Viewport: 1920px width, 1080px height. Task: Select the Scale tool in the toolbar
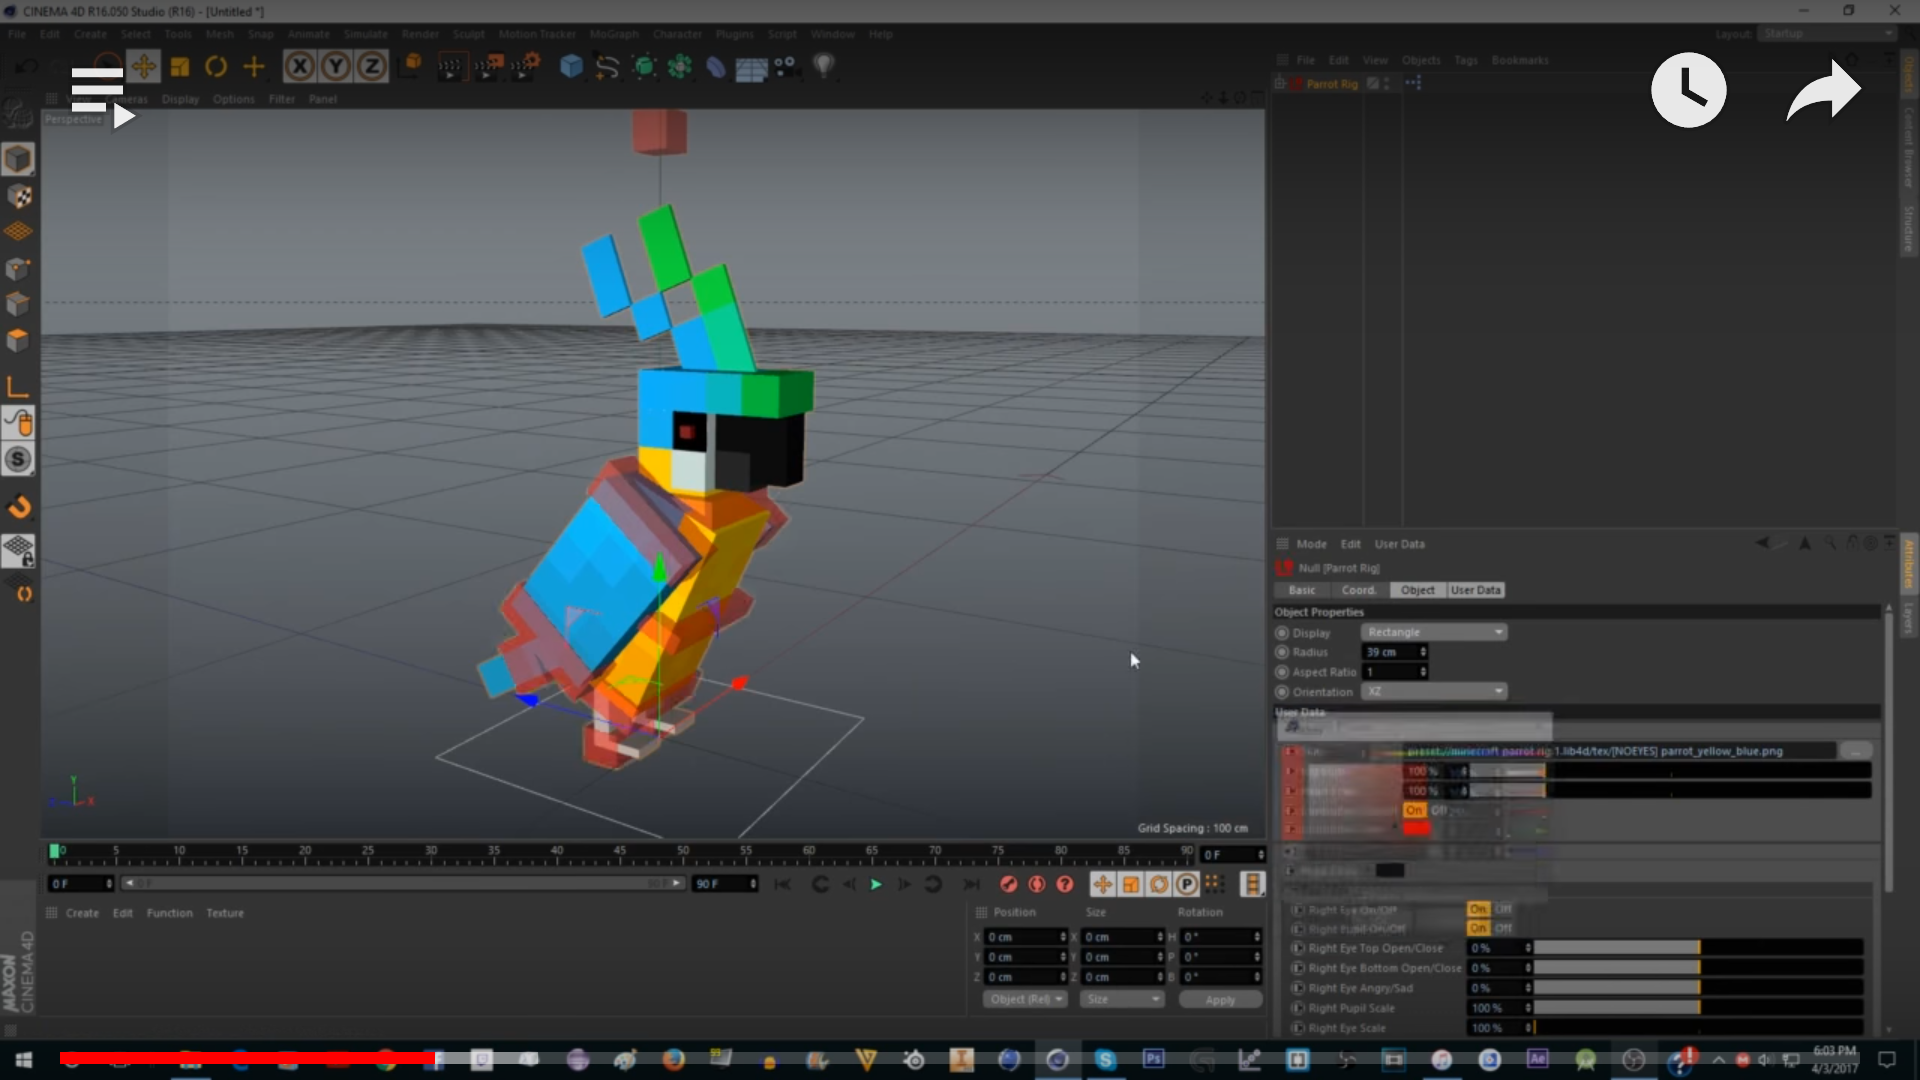pyautogui.click(x=180, y=67)
